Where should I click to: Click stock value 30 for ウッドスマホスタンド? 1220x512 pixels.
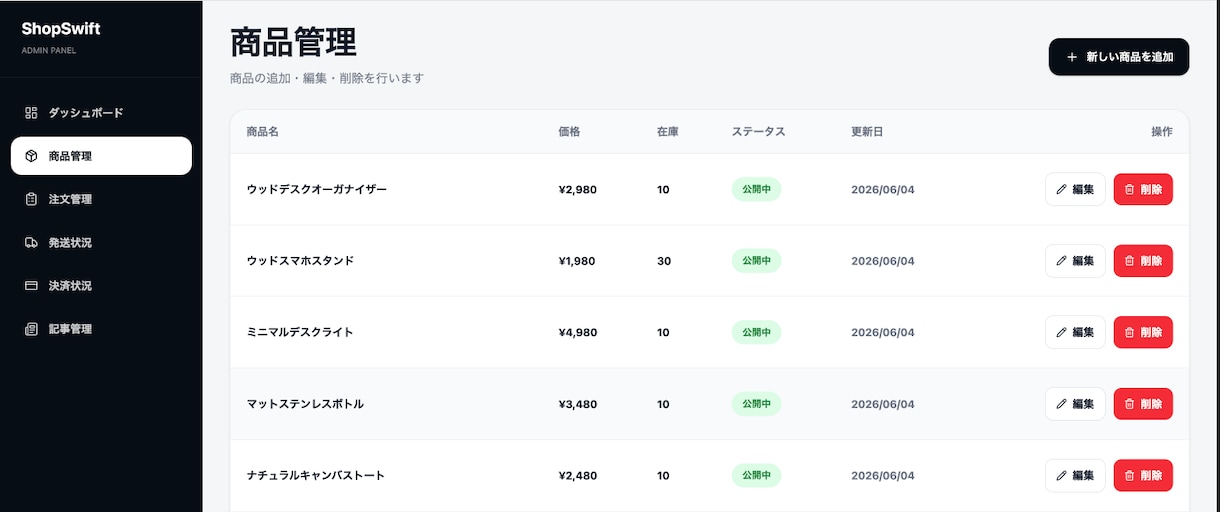[664, 261]
